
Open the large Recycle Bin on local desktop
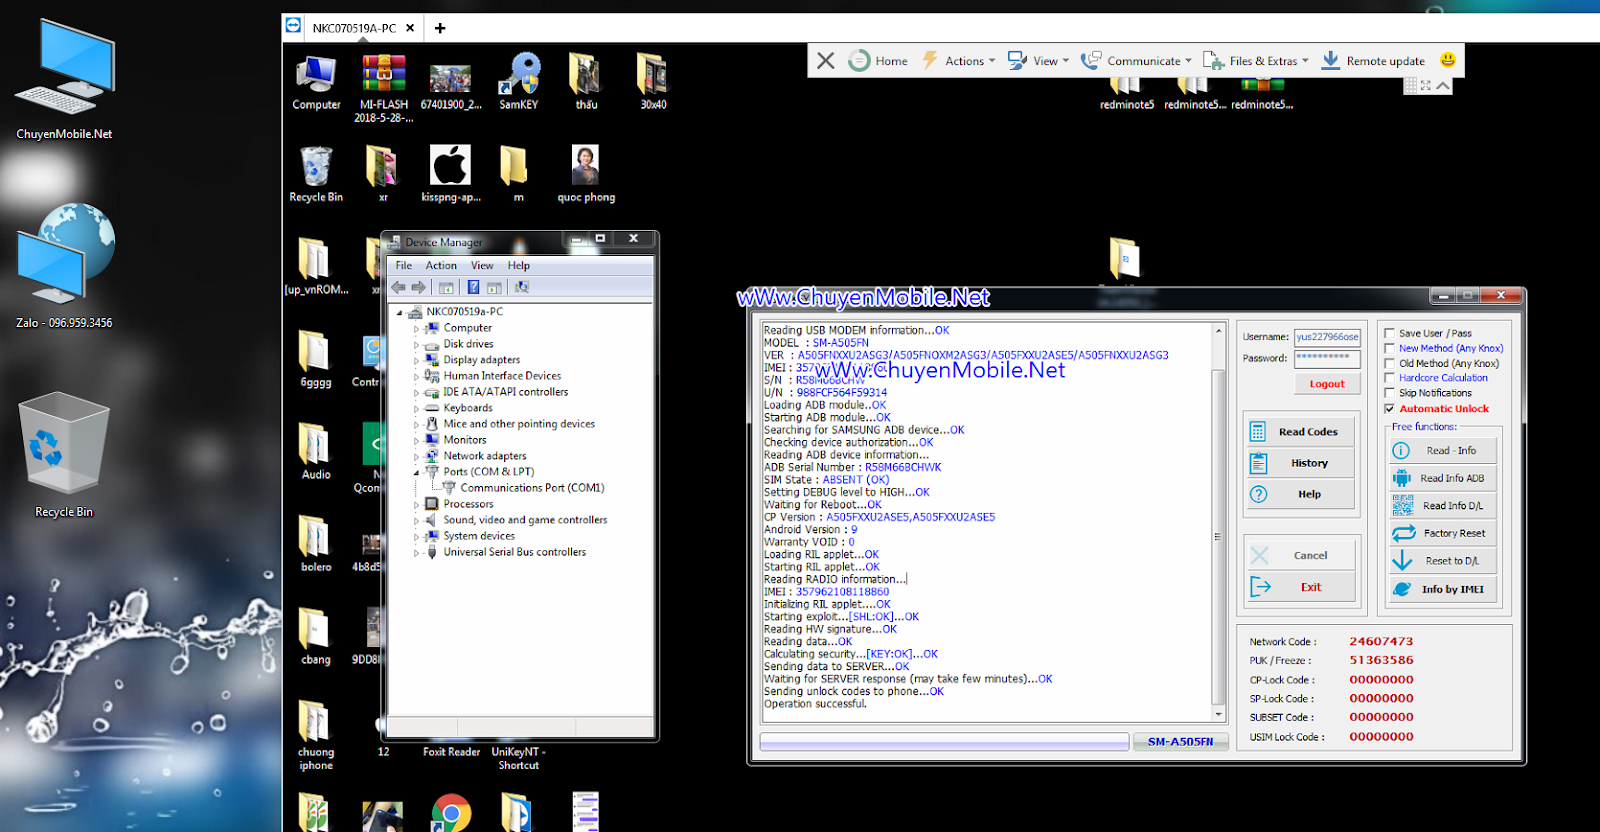[x=64, y=455]
